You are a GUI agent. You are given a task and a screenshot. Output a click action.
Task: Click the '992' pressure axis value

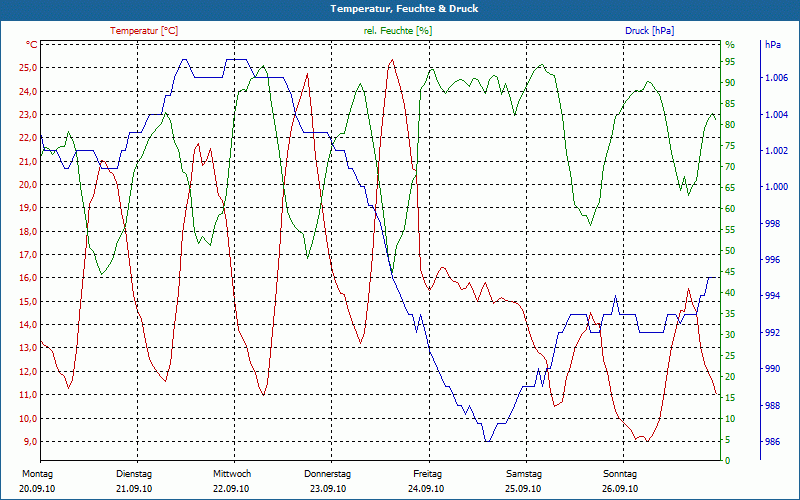click(772, 333)
